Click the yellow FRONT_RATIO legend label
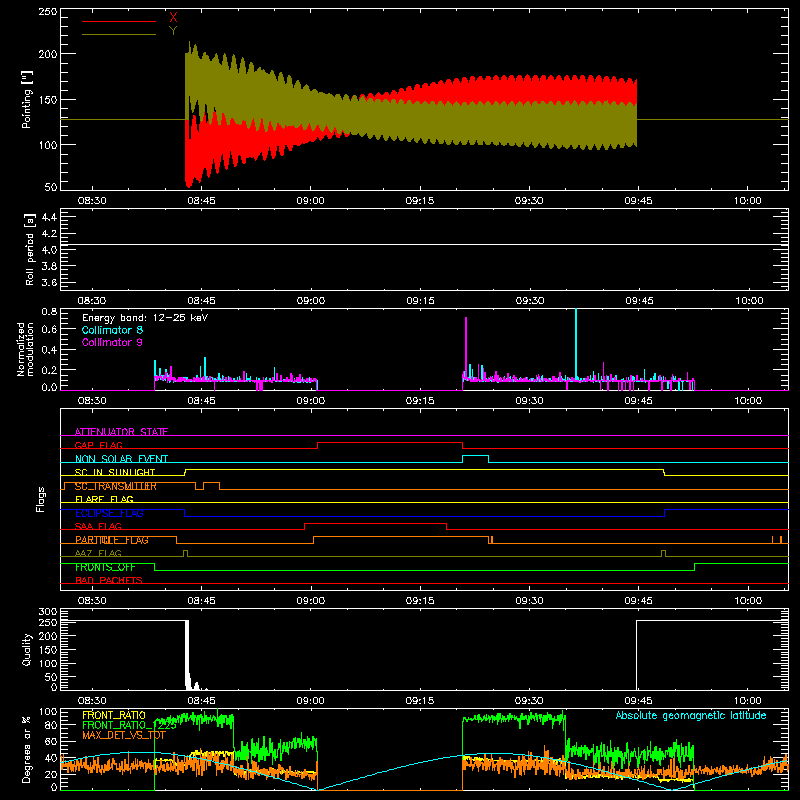 click(114, 715)
